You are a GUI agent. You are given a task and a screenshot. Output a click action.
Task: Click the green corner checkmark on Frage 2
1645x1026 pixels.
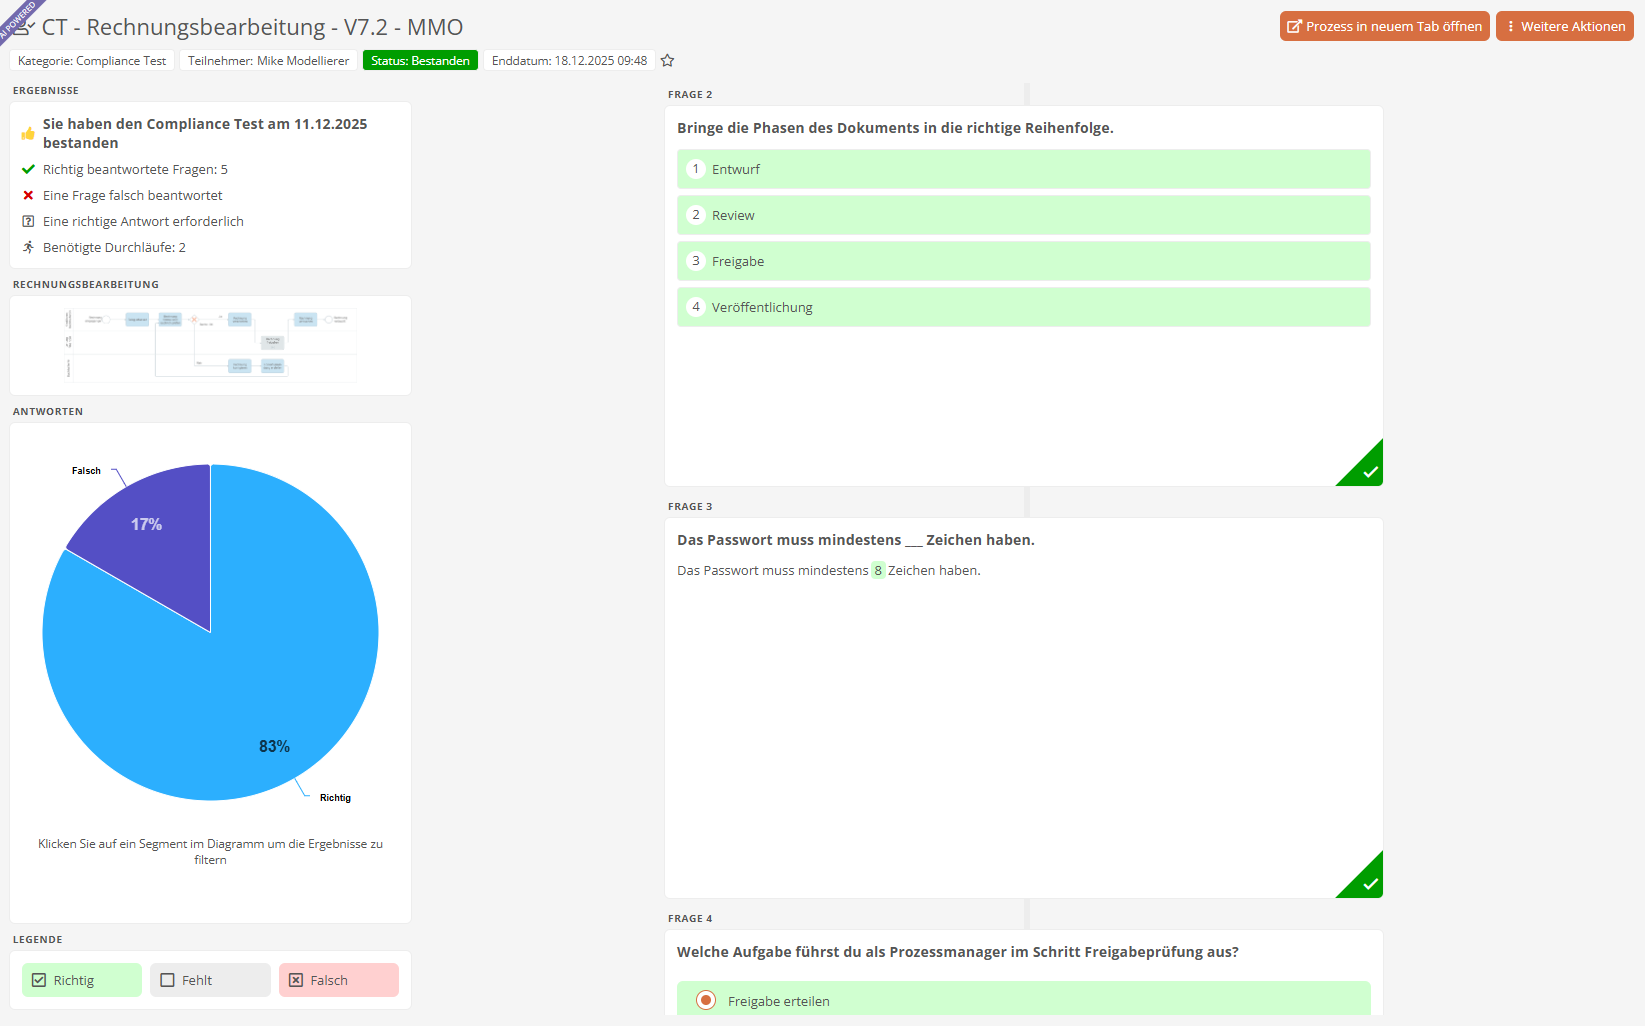pos(1368,471)
